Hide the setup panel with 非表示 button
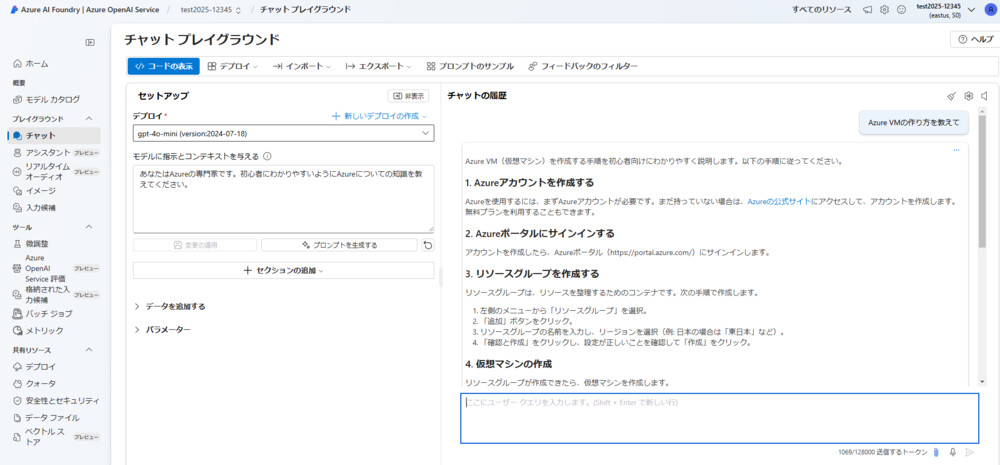Viewport: 1000px width, 465px height. (408, 96)
